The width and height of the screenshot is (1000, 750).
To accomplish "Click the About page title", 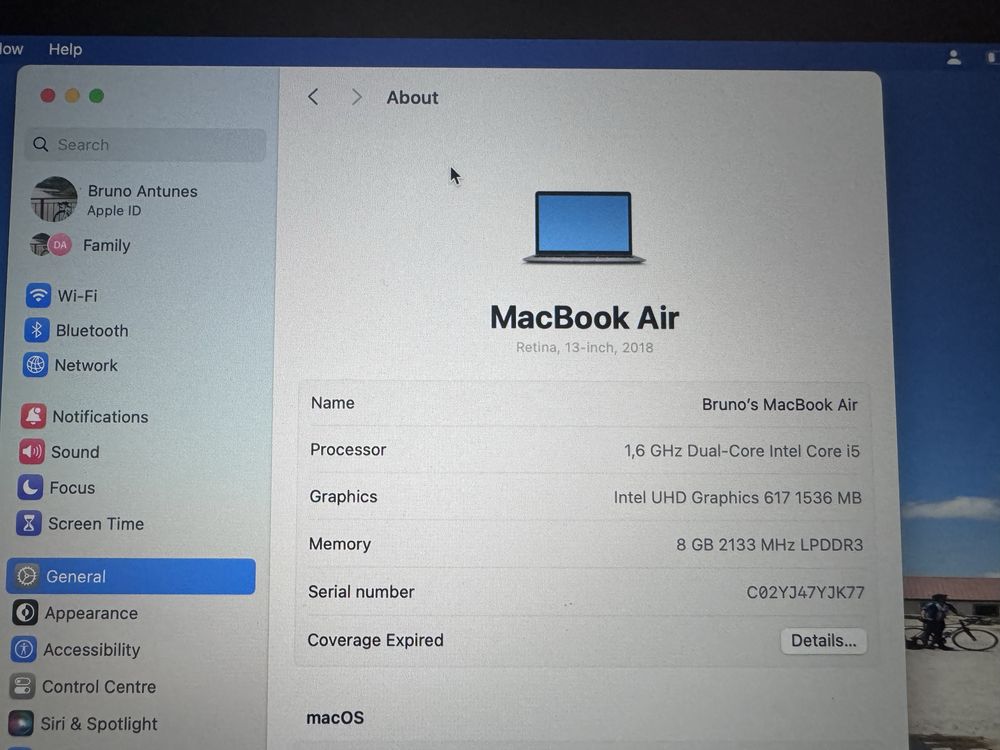I will [412, 98].
